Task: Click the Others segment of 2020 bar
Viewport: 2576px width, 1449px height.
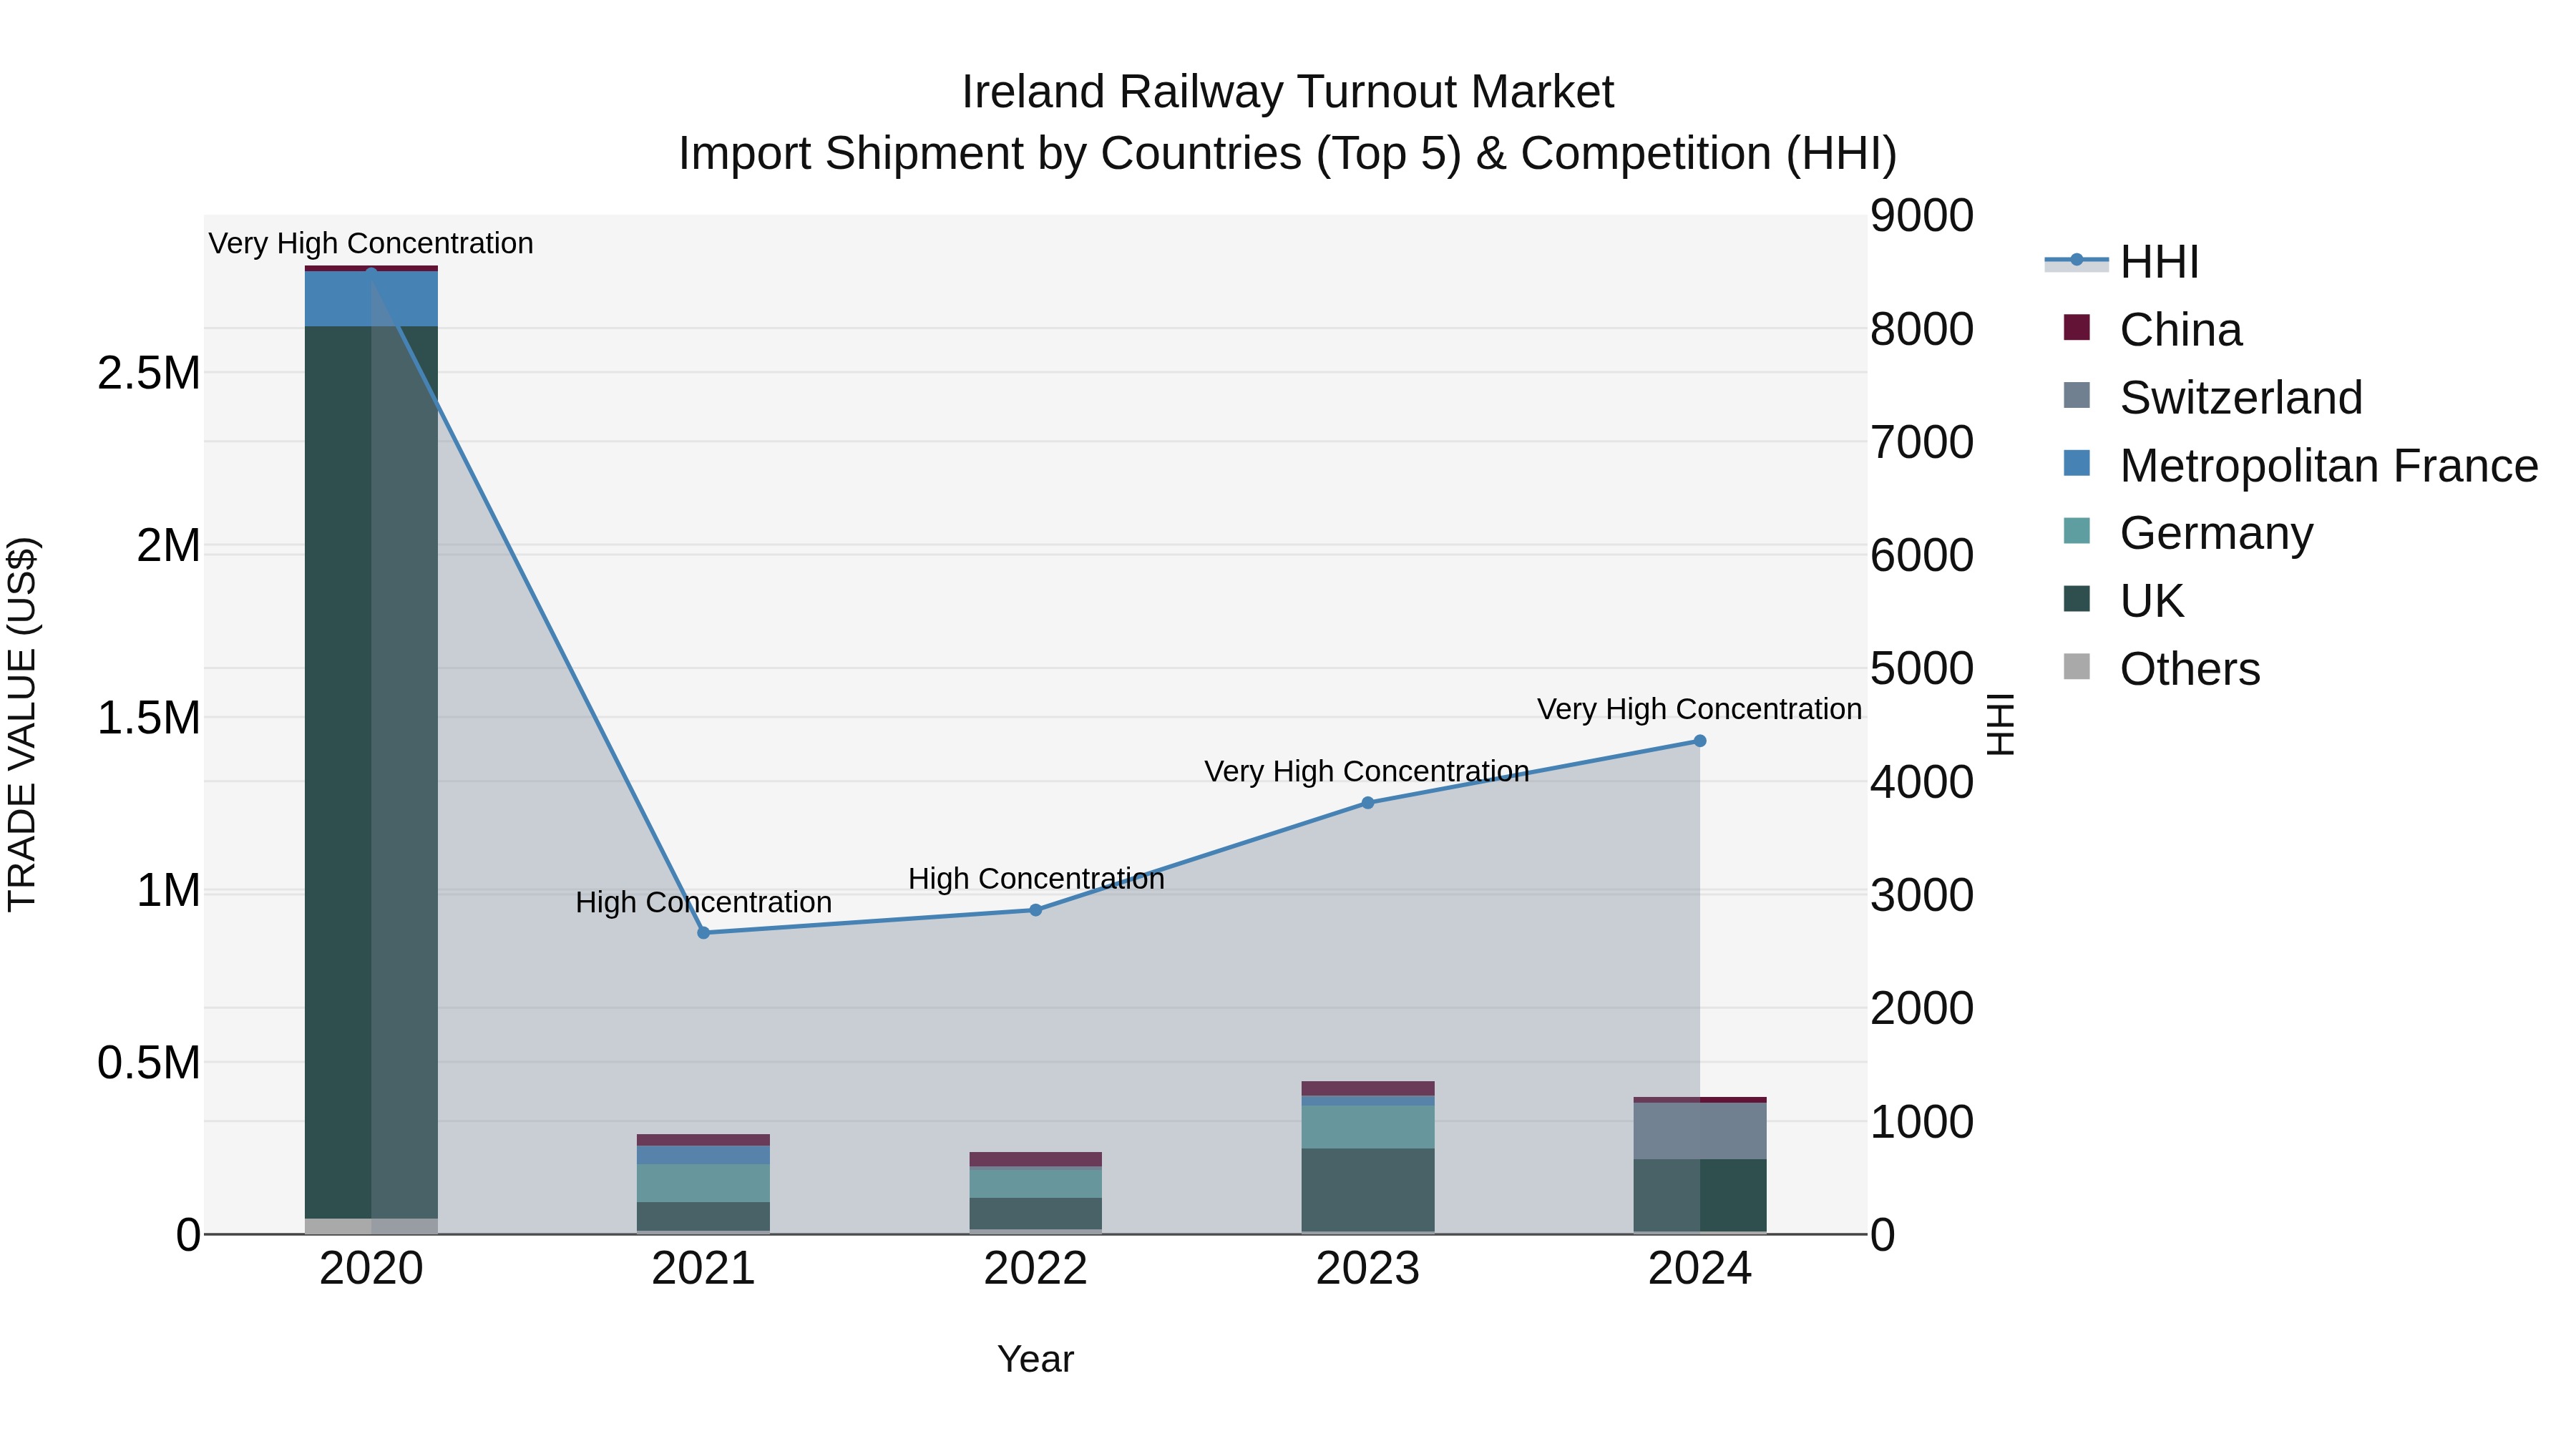Action: (x=371, y=1226)
